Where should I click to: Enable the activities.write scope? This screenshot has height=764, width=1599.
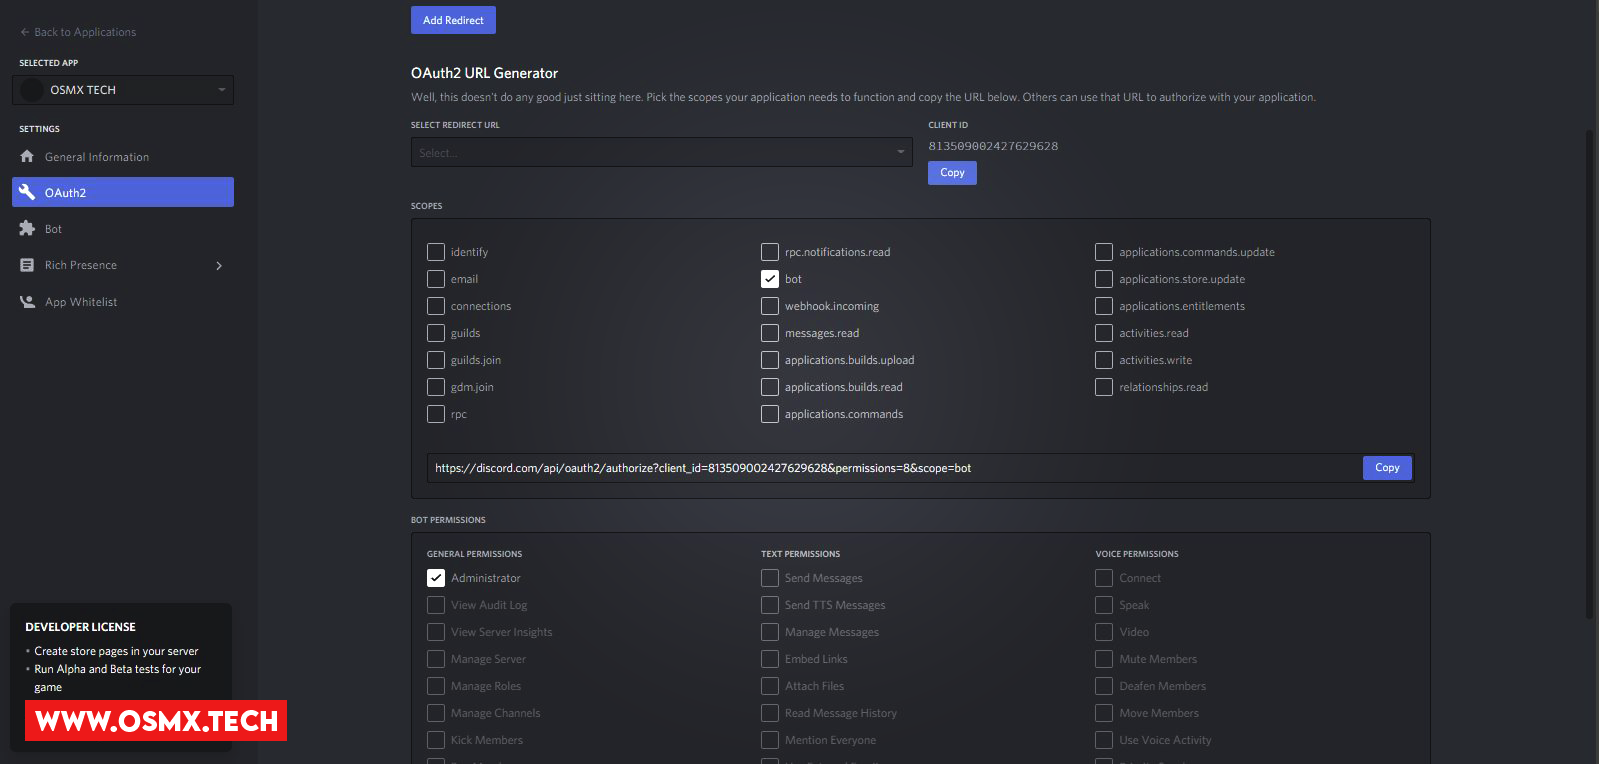1104,360
